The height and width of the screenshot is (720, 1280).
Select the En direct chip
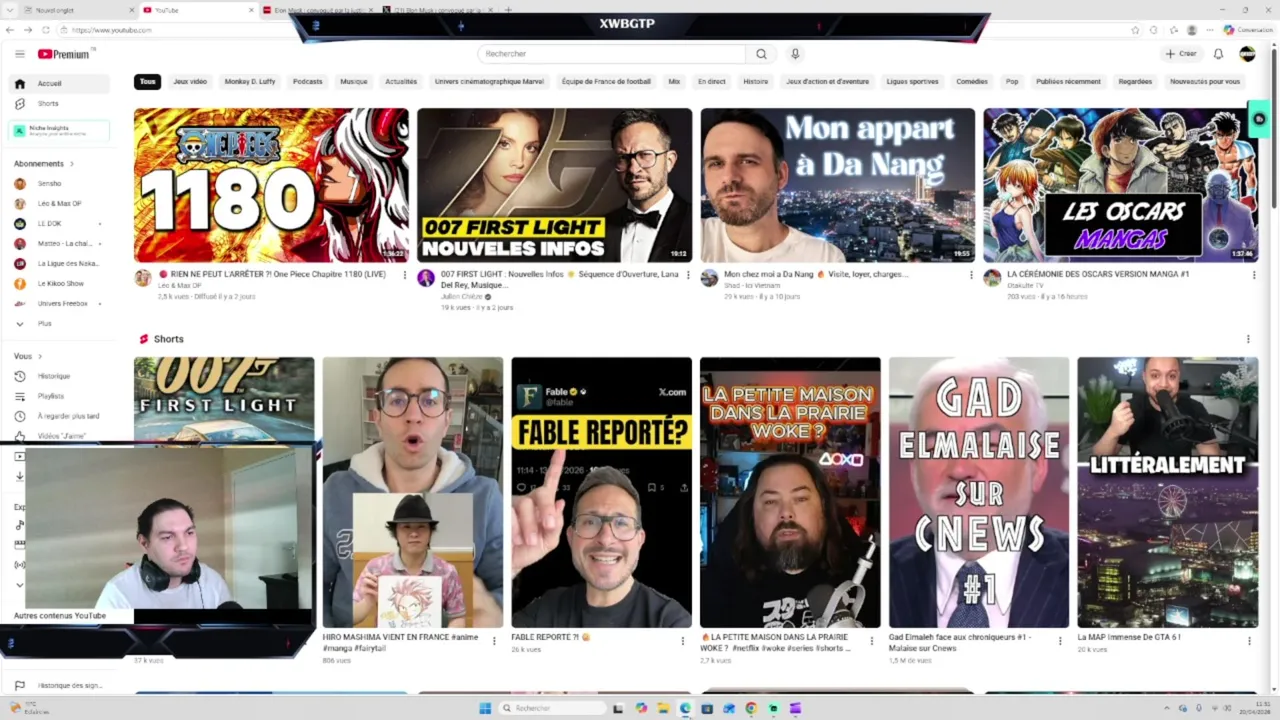(x=712, y=82)
